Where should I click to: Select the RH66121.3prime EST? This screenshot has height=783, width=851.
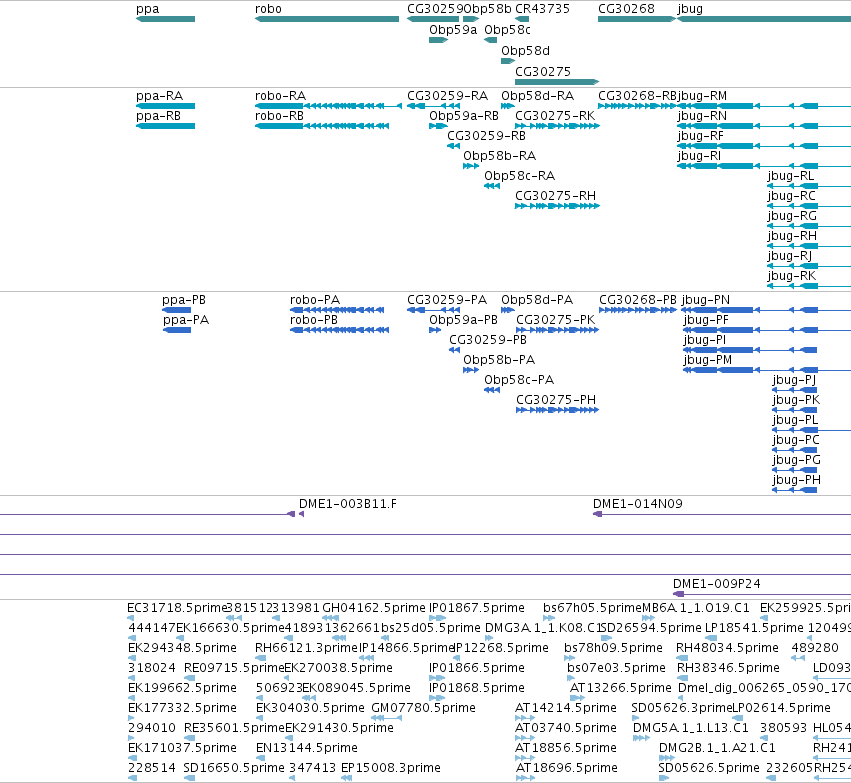261,658
